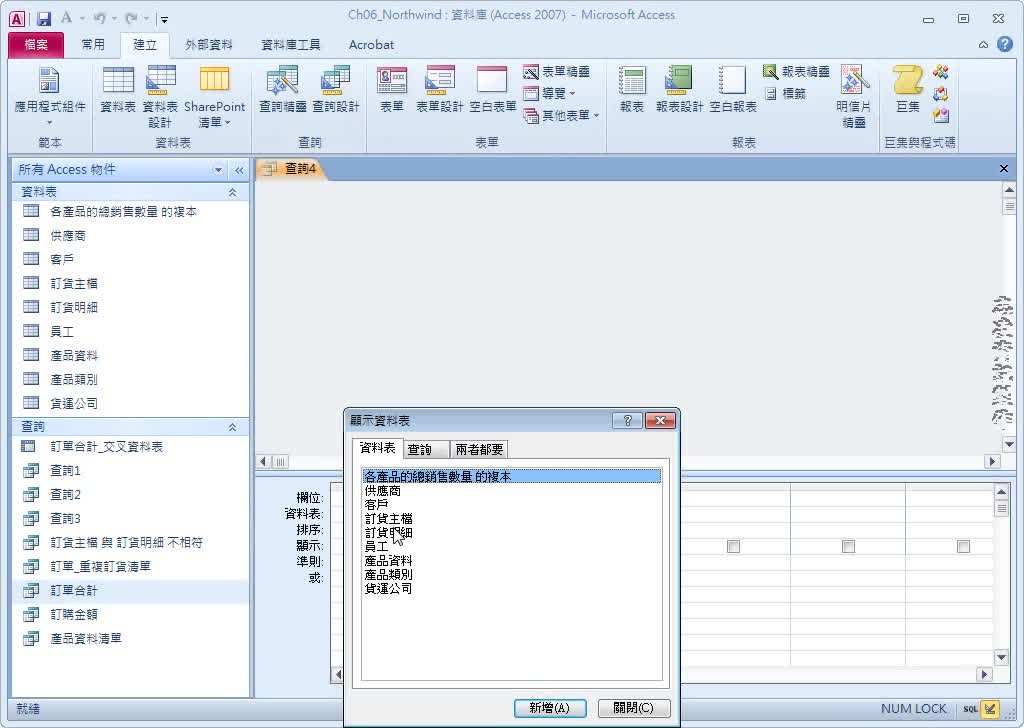Click the Table (資料表) create icon
The width and height of the screenshot is (1024, 728).
coord(118,90)
